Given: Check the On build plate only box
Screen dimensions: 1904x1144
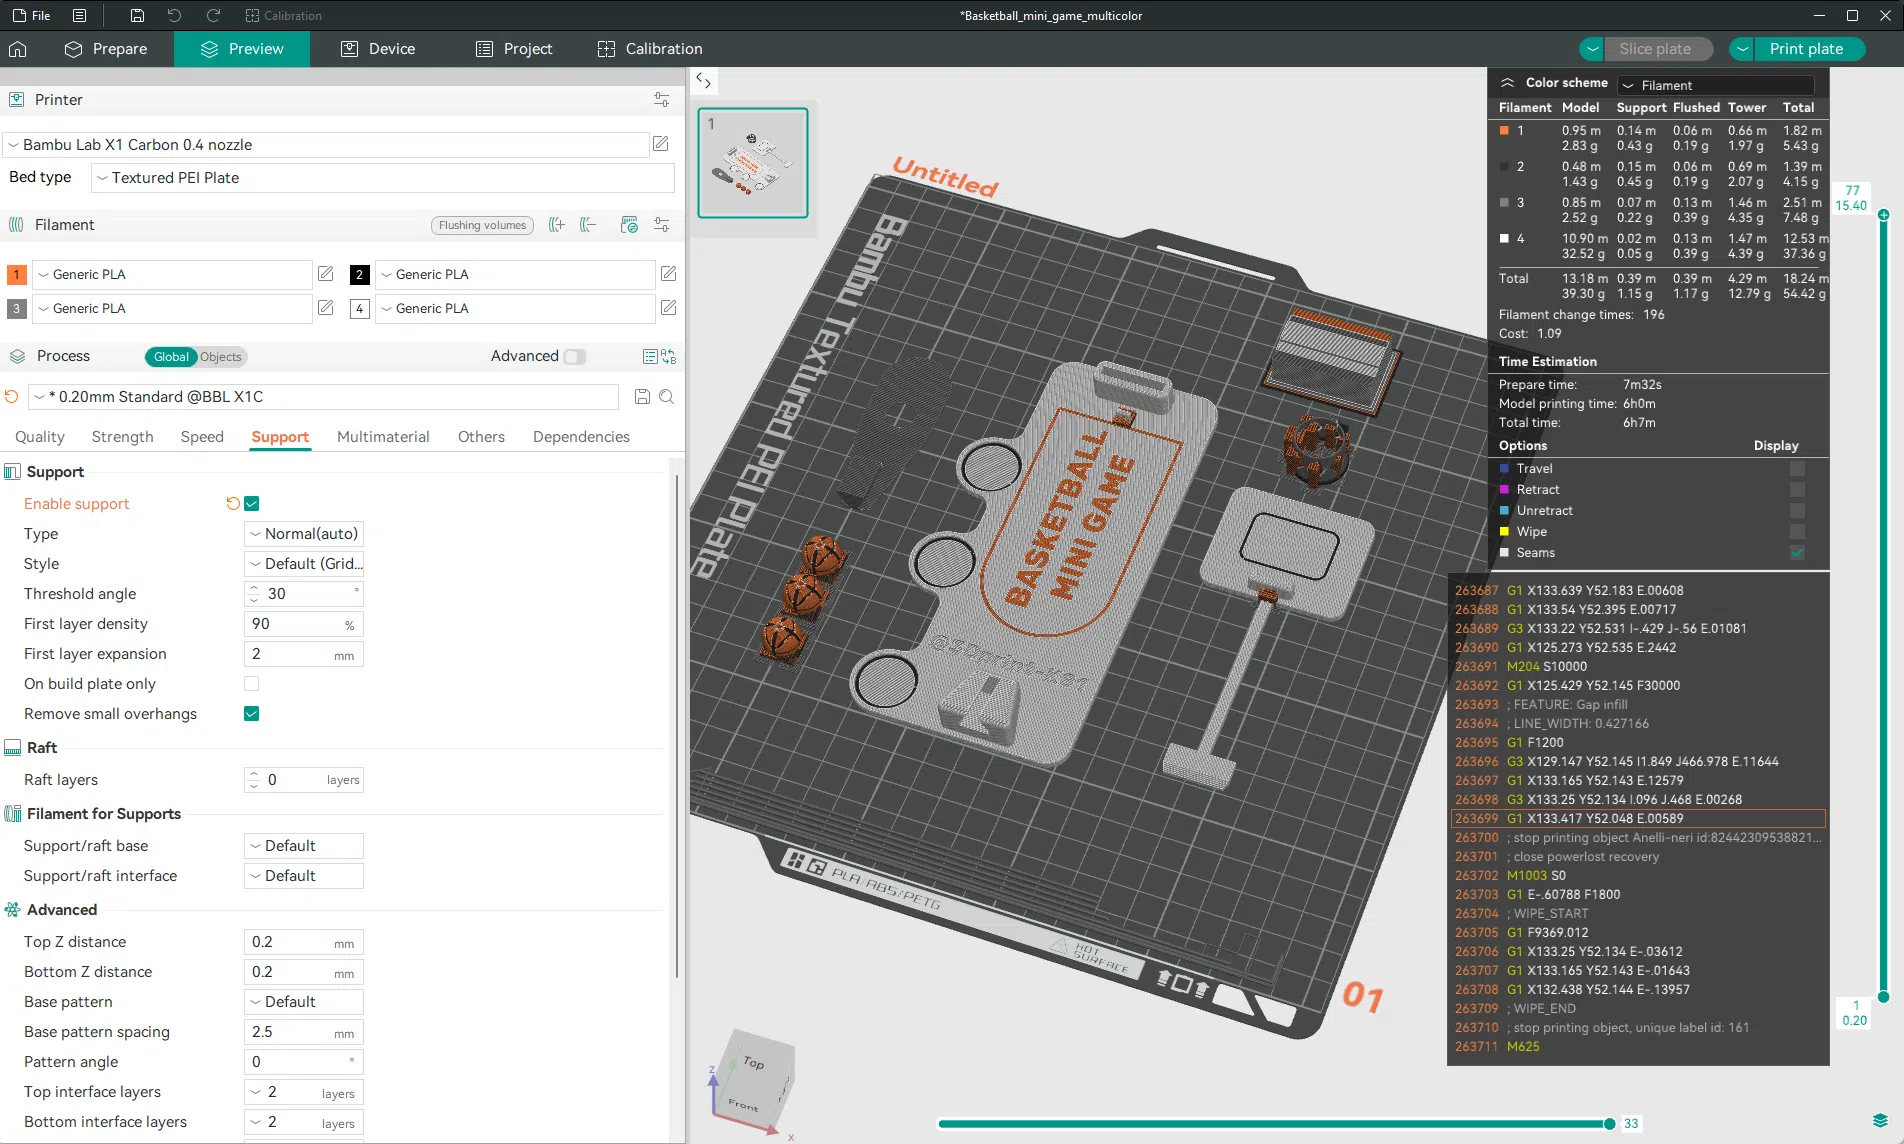Looking at the screenshot, I should (x=252, y=684).
